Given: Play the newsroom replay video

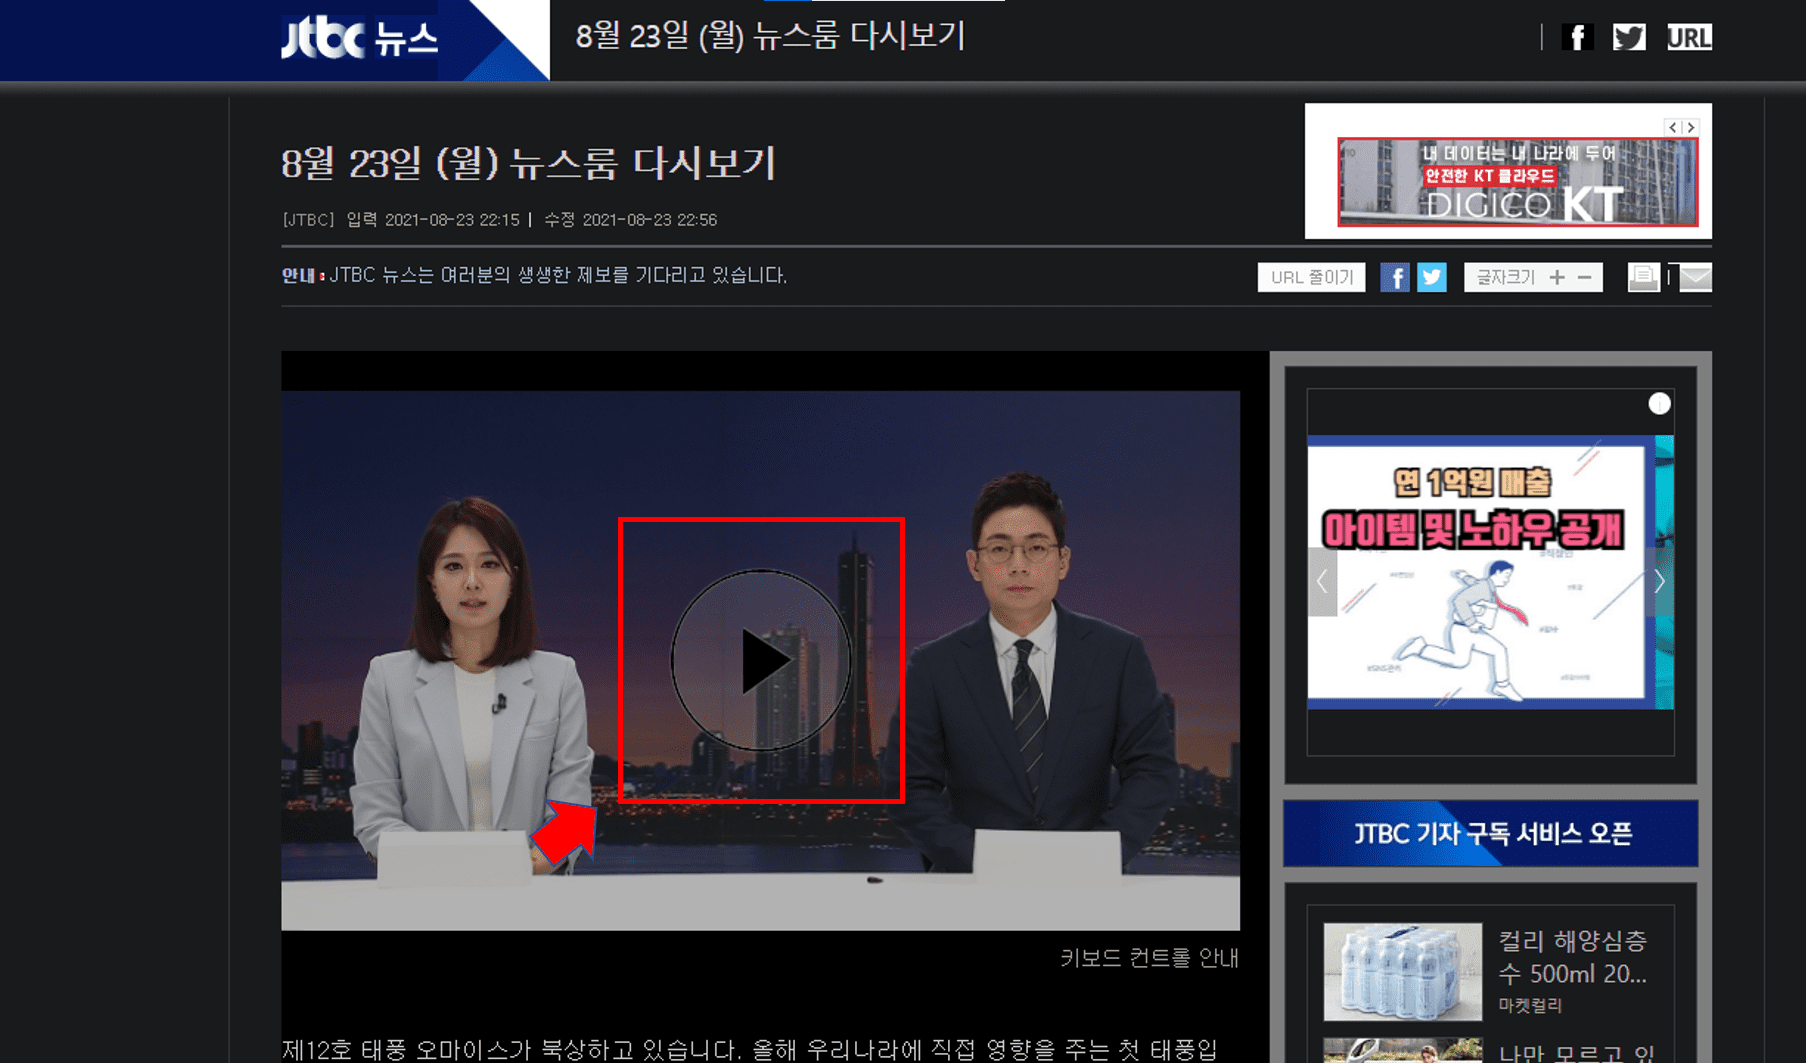Looking at the screenshot, I should (761, 660).
